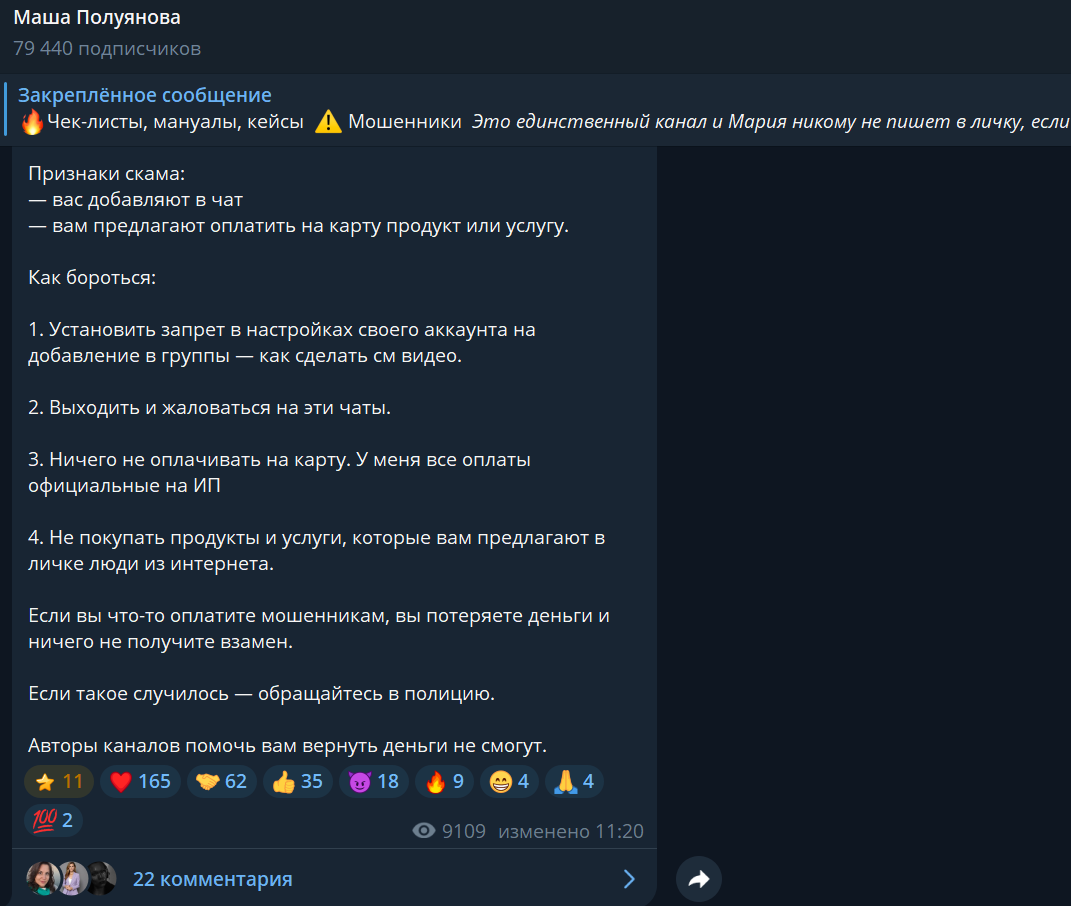Image resolution: width=1071 pixels, height=906 pixels.
Task: Toggle the handshake reaction with 62
Action: [x=221, y=781]
